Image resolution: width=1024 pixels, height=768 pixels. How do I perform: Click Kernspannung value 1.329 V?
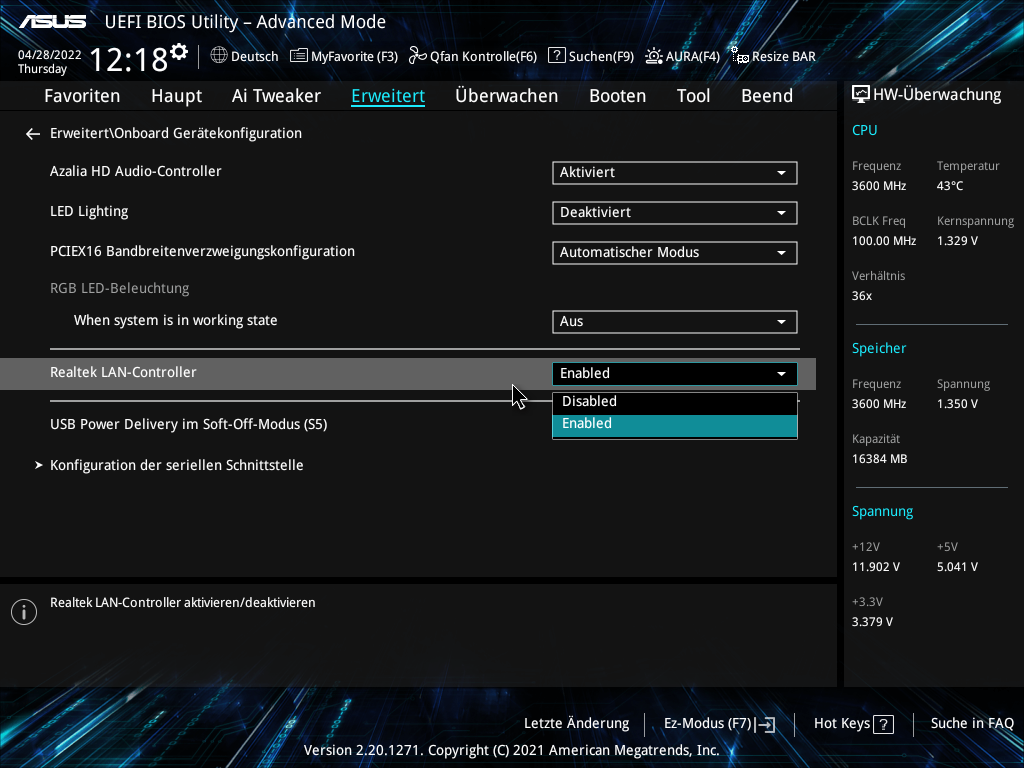tap(957, 241)
